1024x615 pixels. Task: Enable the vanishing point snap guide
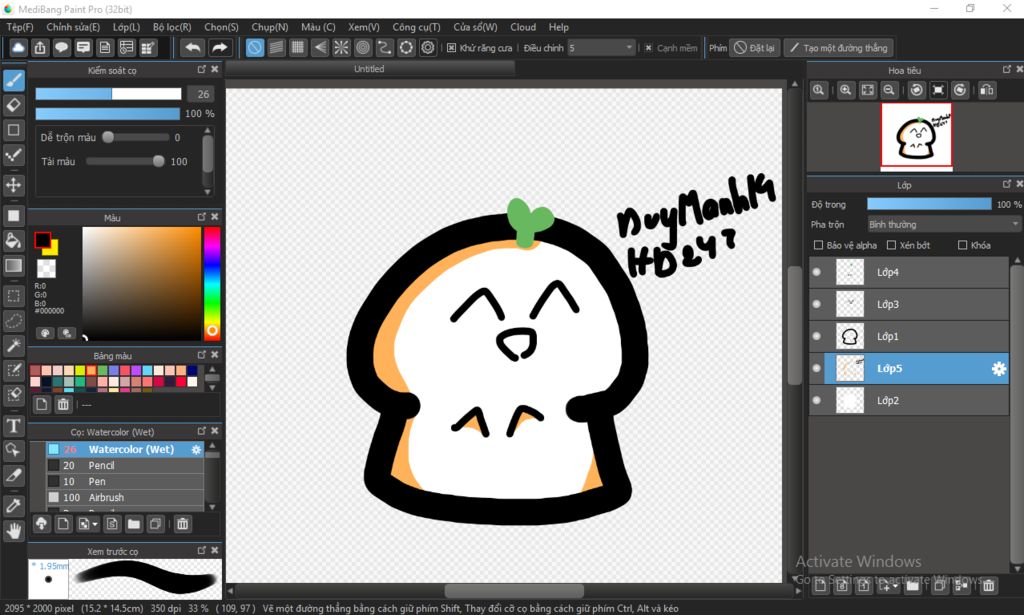[x=320, y=48]
